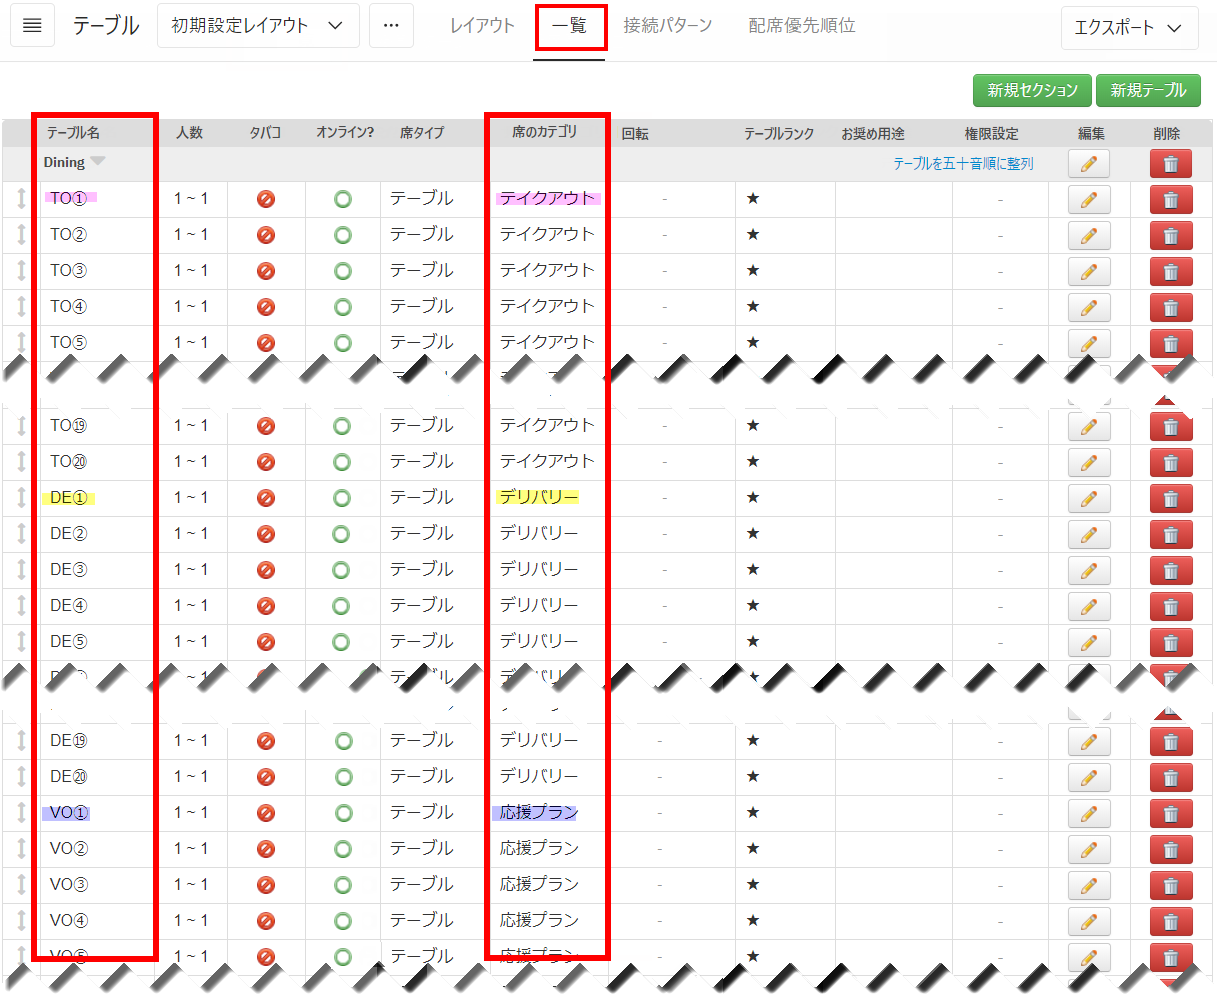
Task: Delete table TO⑳ with trash icon
Action: tap(1171, 463)
